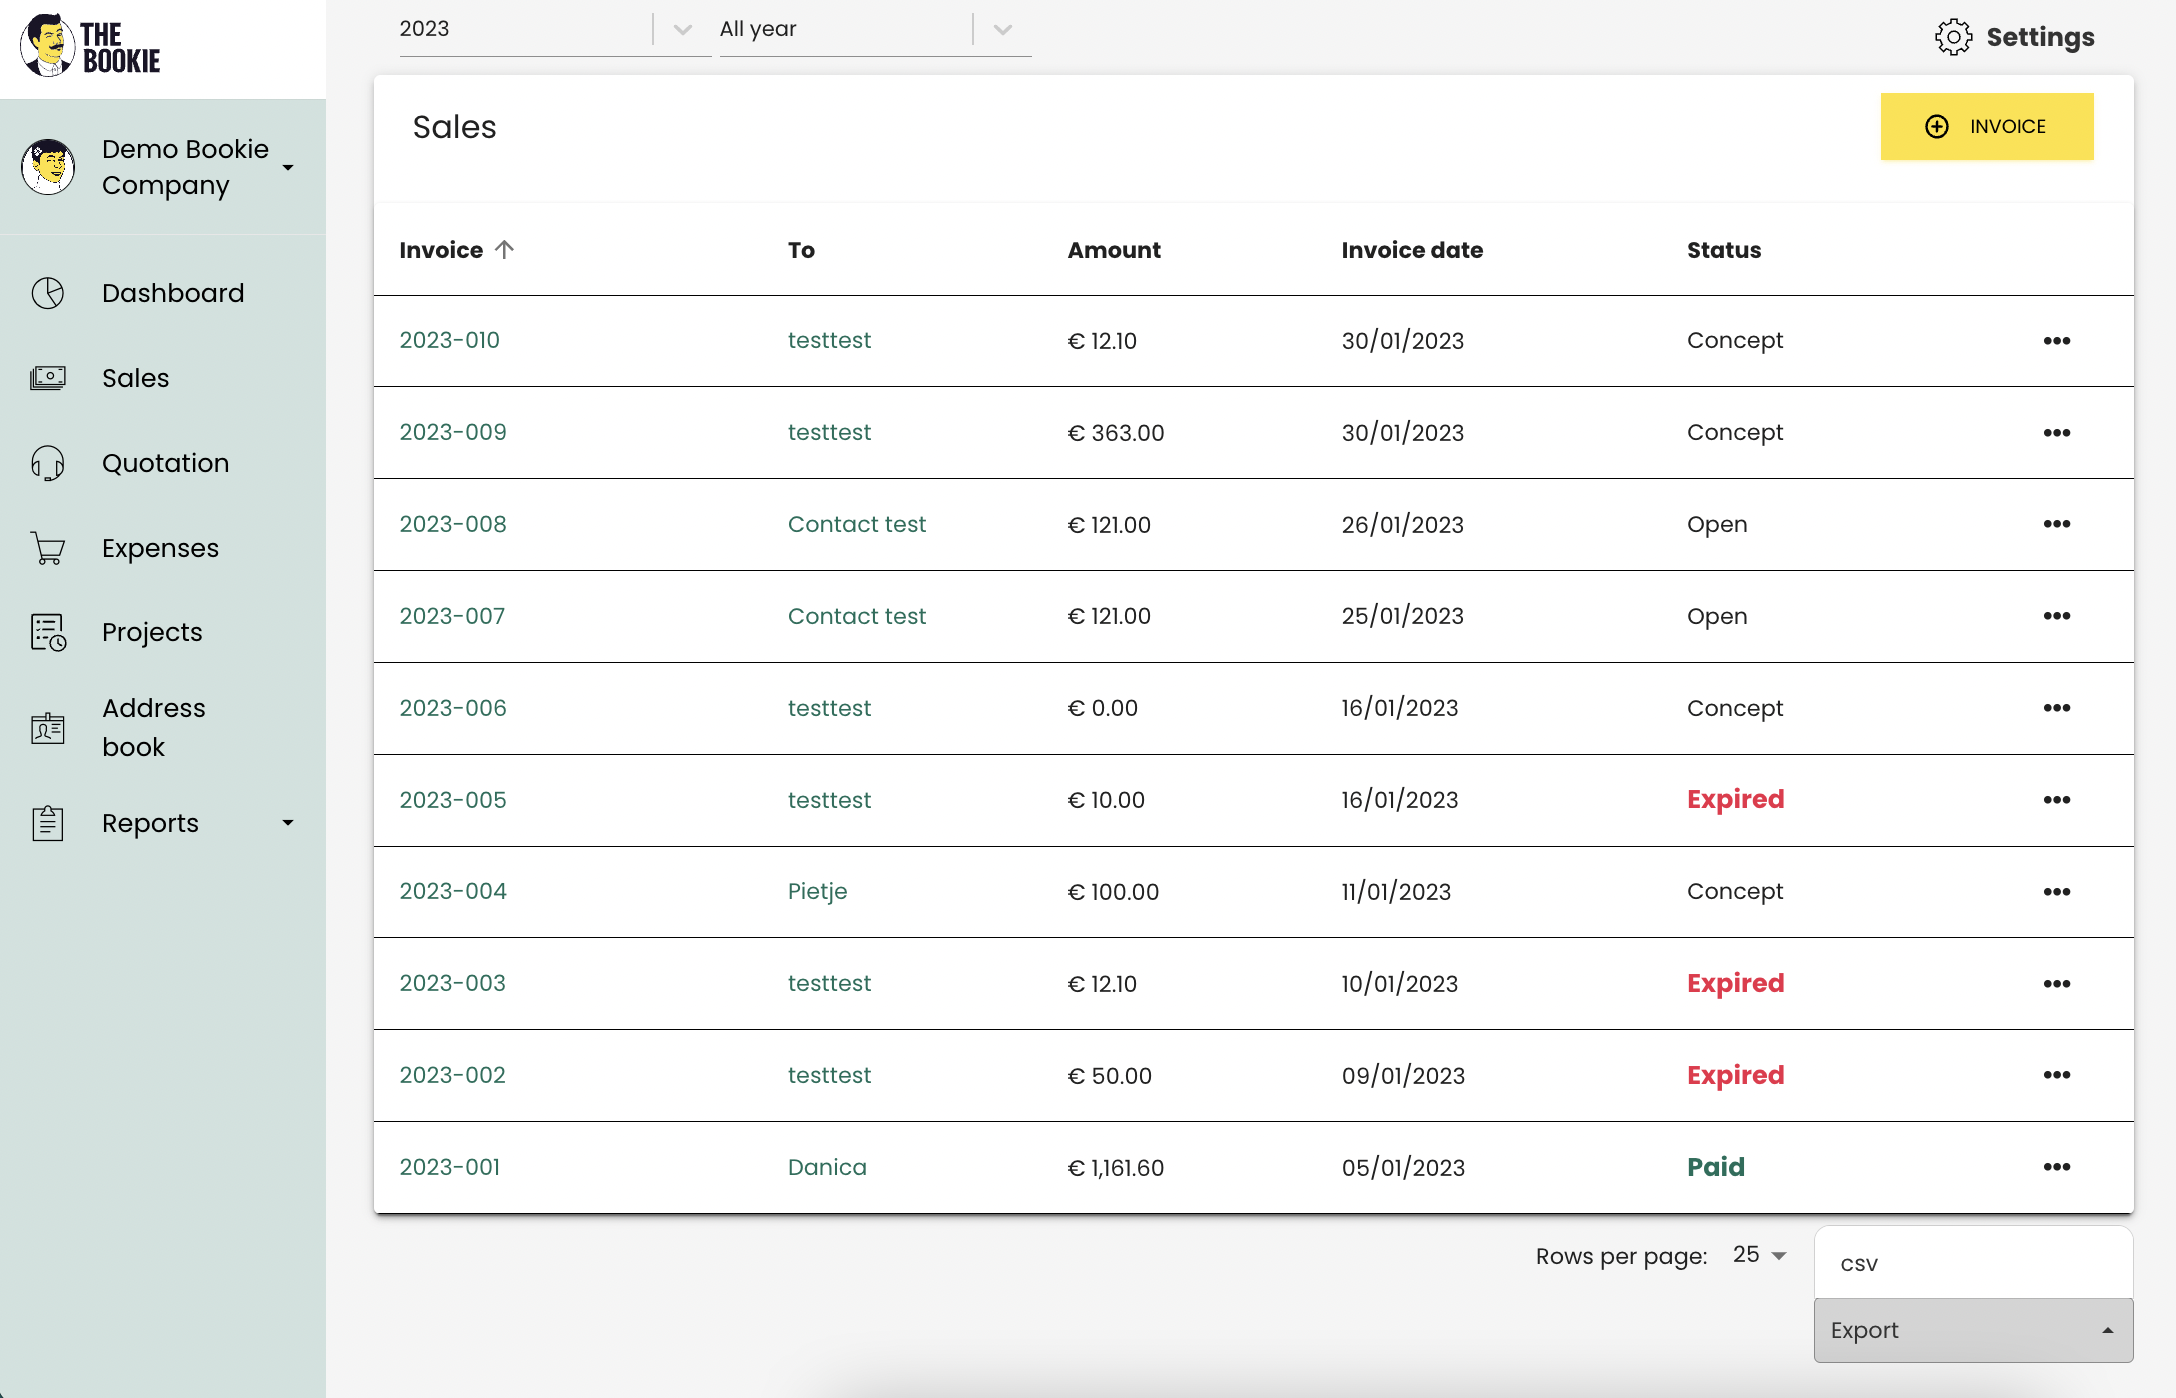This screenshot has height=1398, width=2176.
Task: Click the Dashboard pie chart icon
Action: pos(48,293)
